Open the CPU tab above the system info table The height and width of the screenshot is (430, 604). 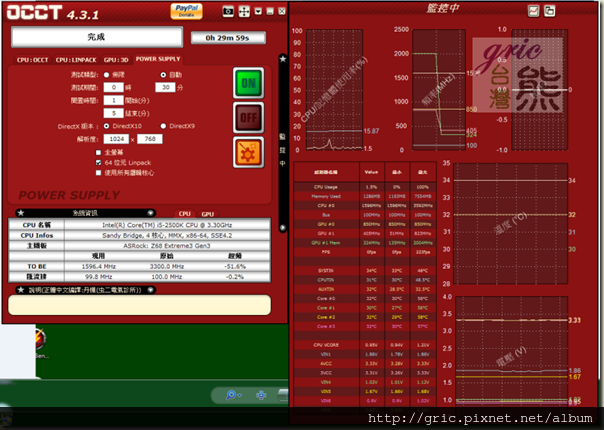click(x=185, y=214)
